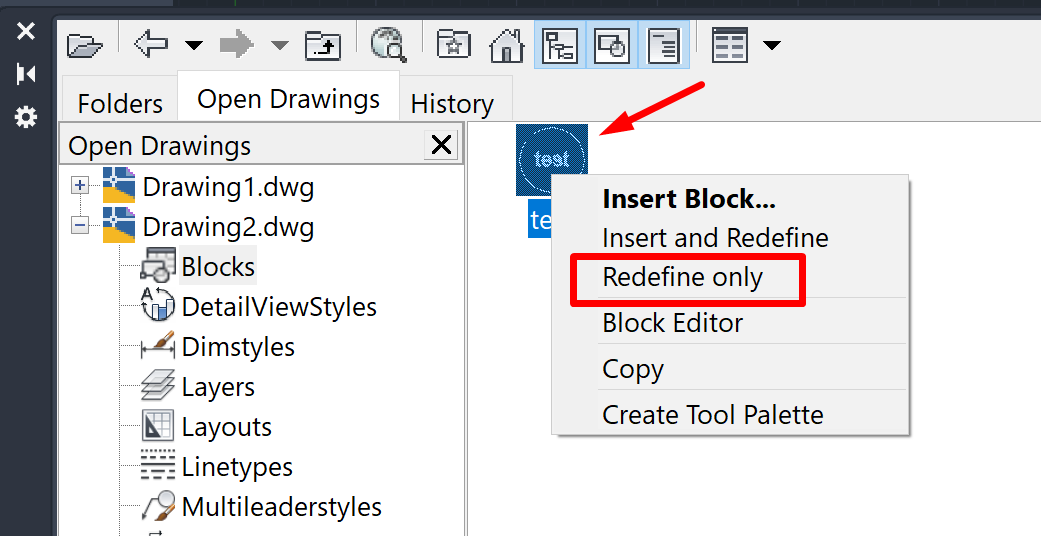Open the Views dropdown arrow
Screen dimensions: 1041x536
click(x=772, y=45)
